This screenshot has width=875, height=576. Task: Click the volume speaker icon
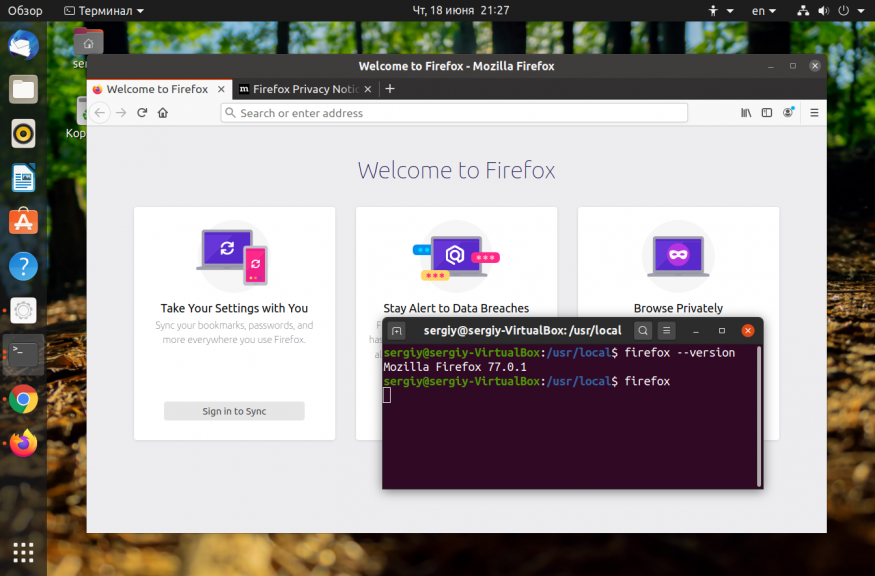point(824,11)
